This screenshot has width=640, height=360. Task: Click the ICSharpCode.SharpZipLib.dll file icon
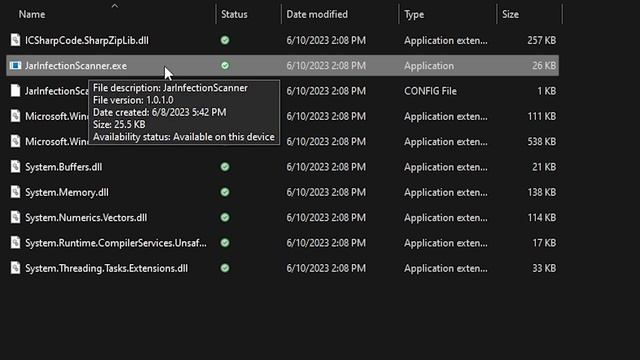[15, 40]
